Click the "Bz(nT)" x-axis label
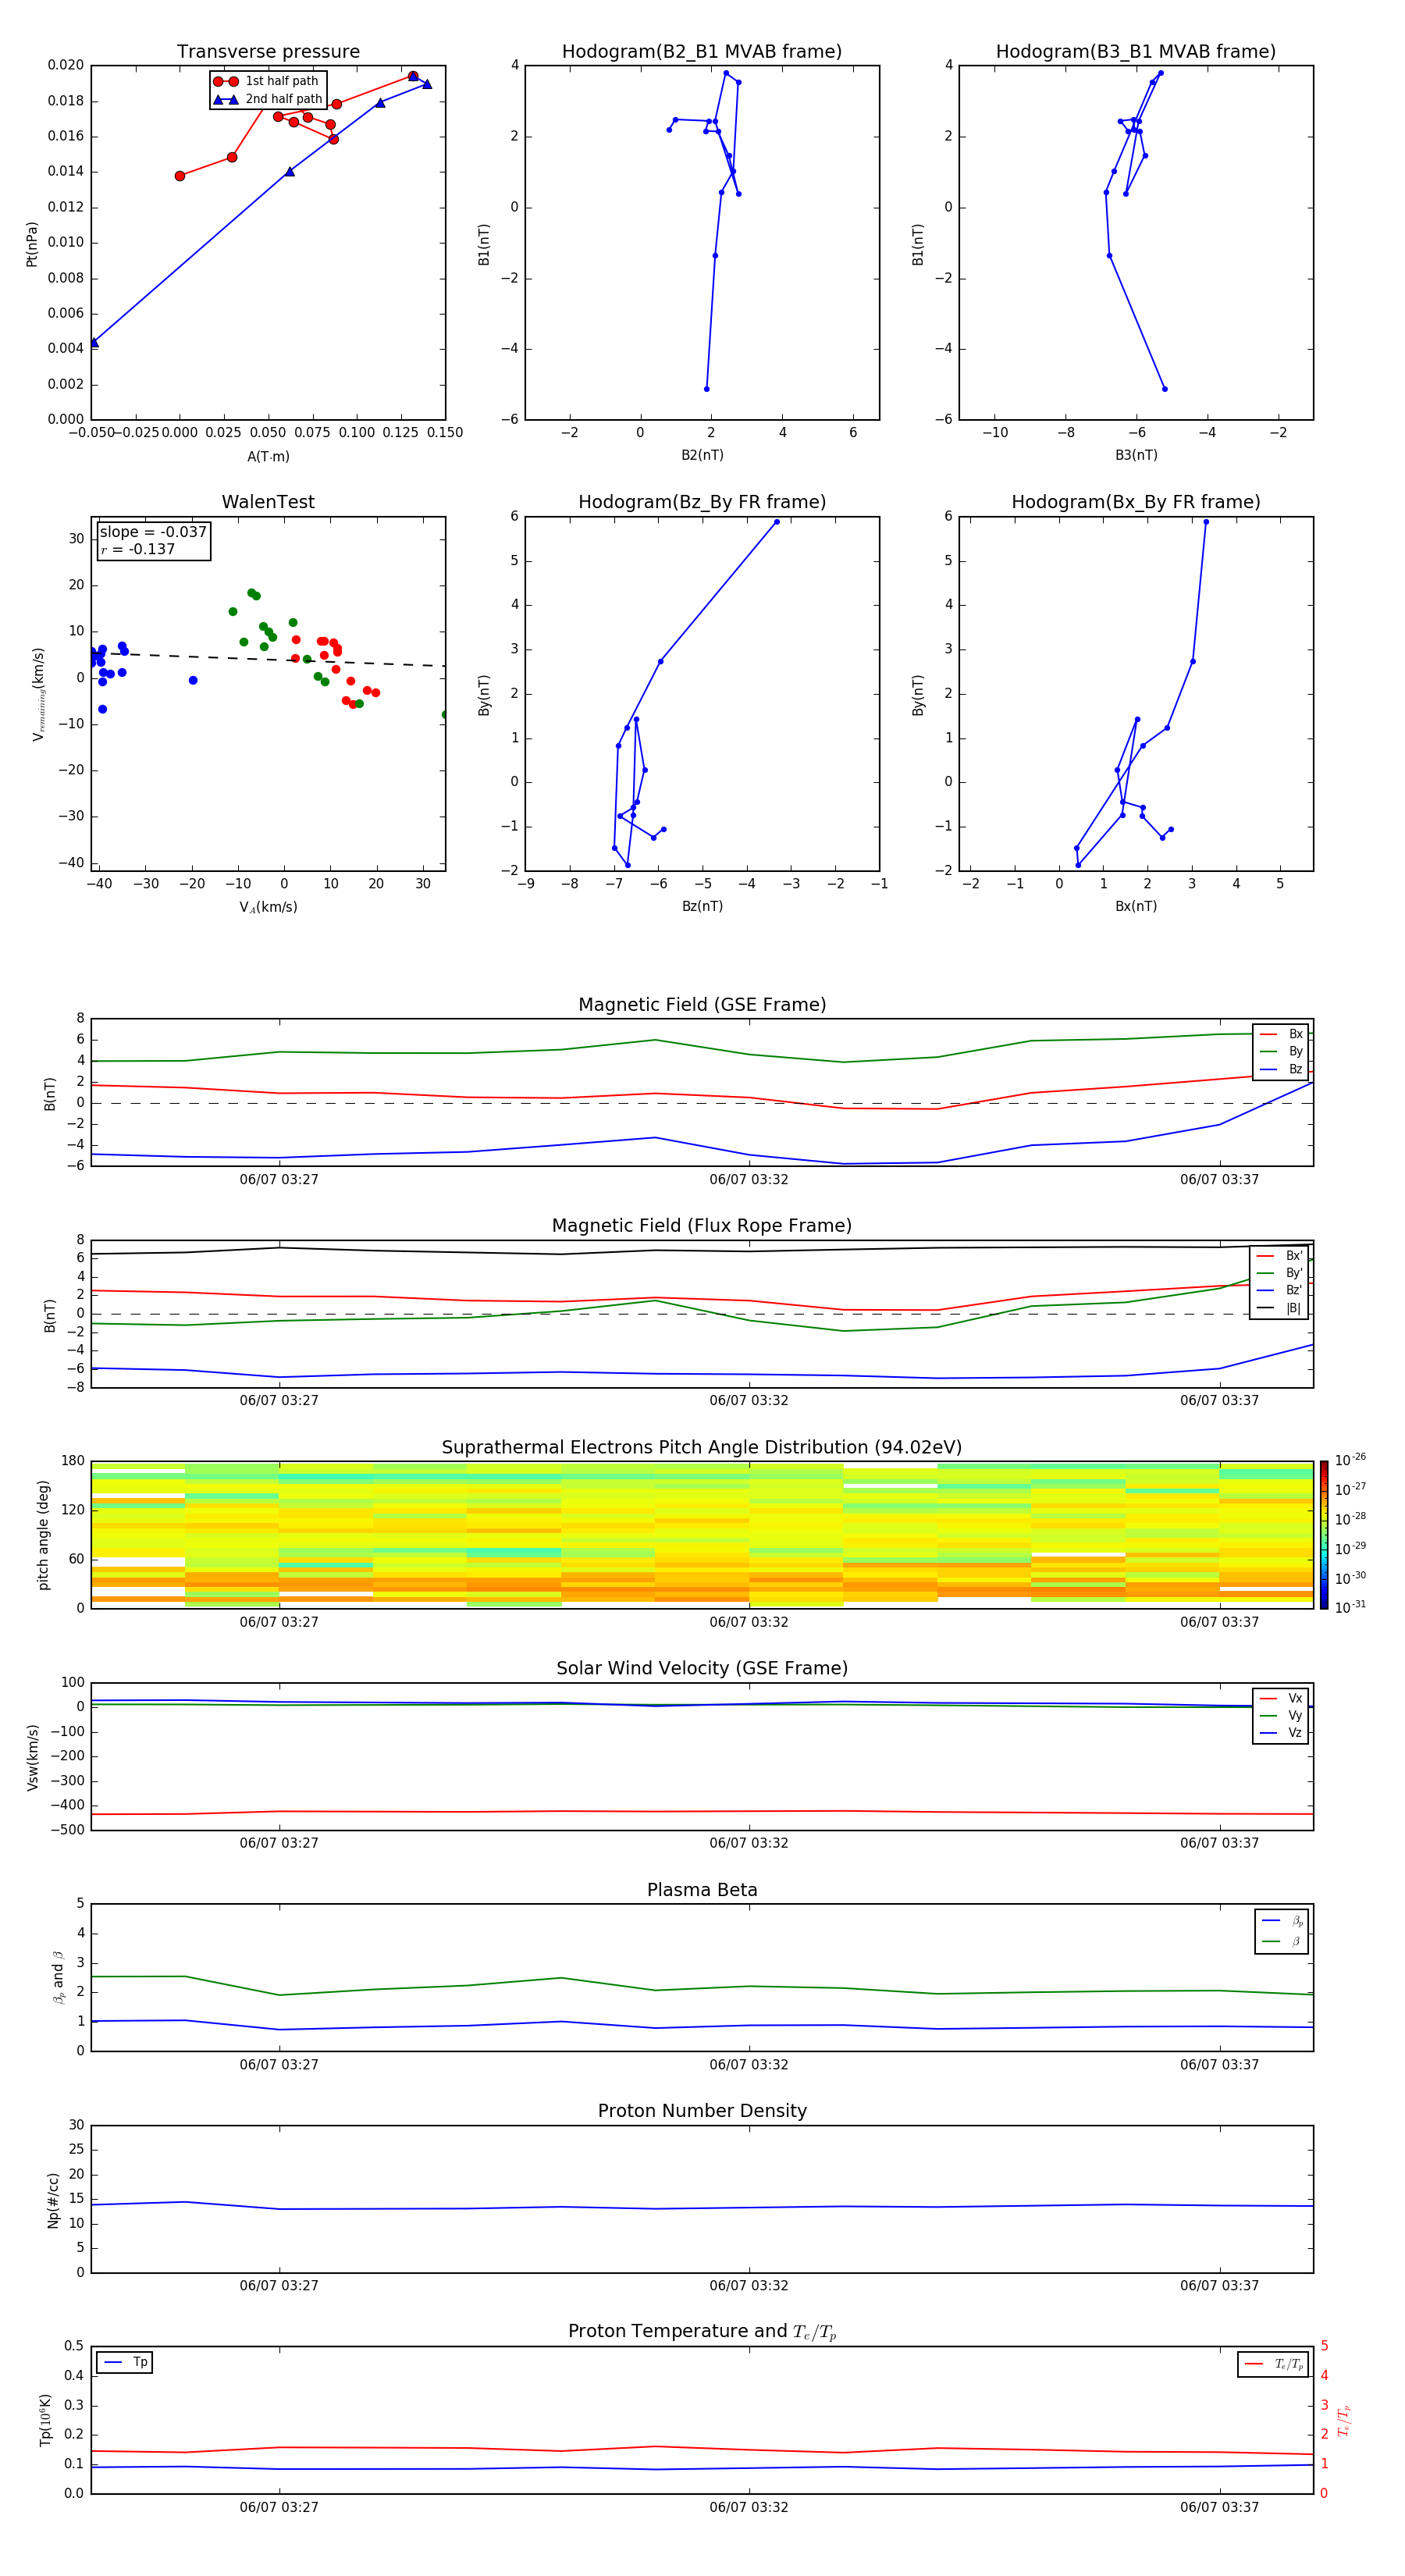Screen dimensions: 1405x2576 [702, 906]
